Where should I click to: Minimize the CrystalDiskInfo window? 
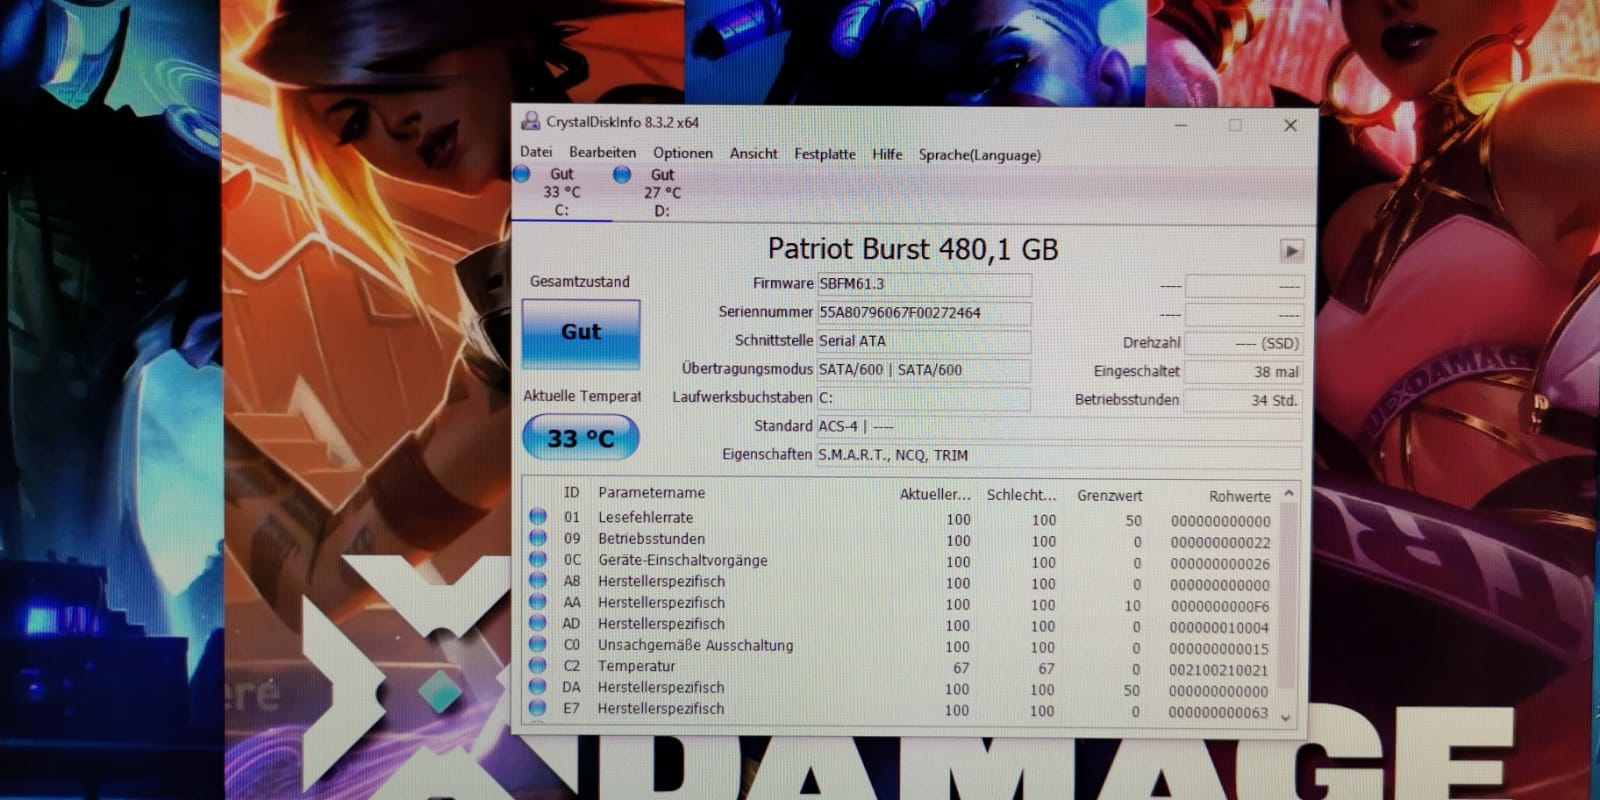(x=1181, y=125)
